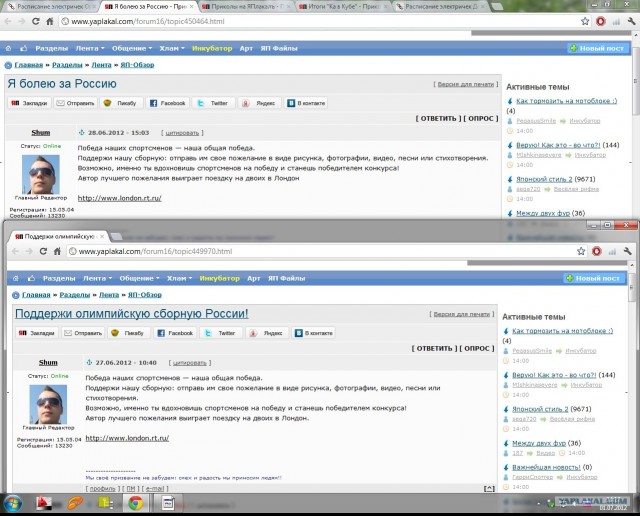Expand Лента dropdown in front window
Image resolution: width=640 pixels, height=516 pixels.
pos(97,278)
